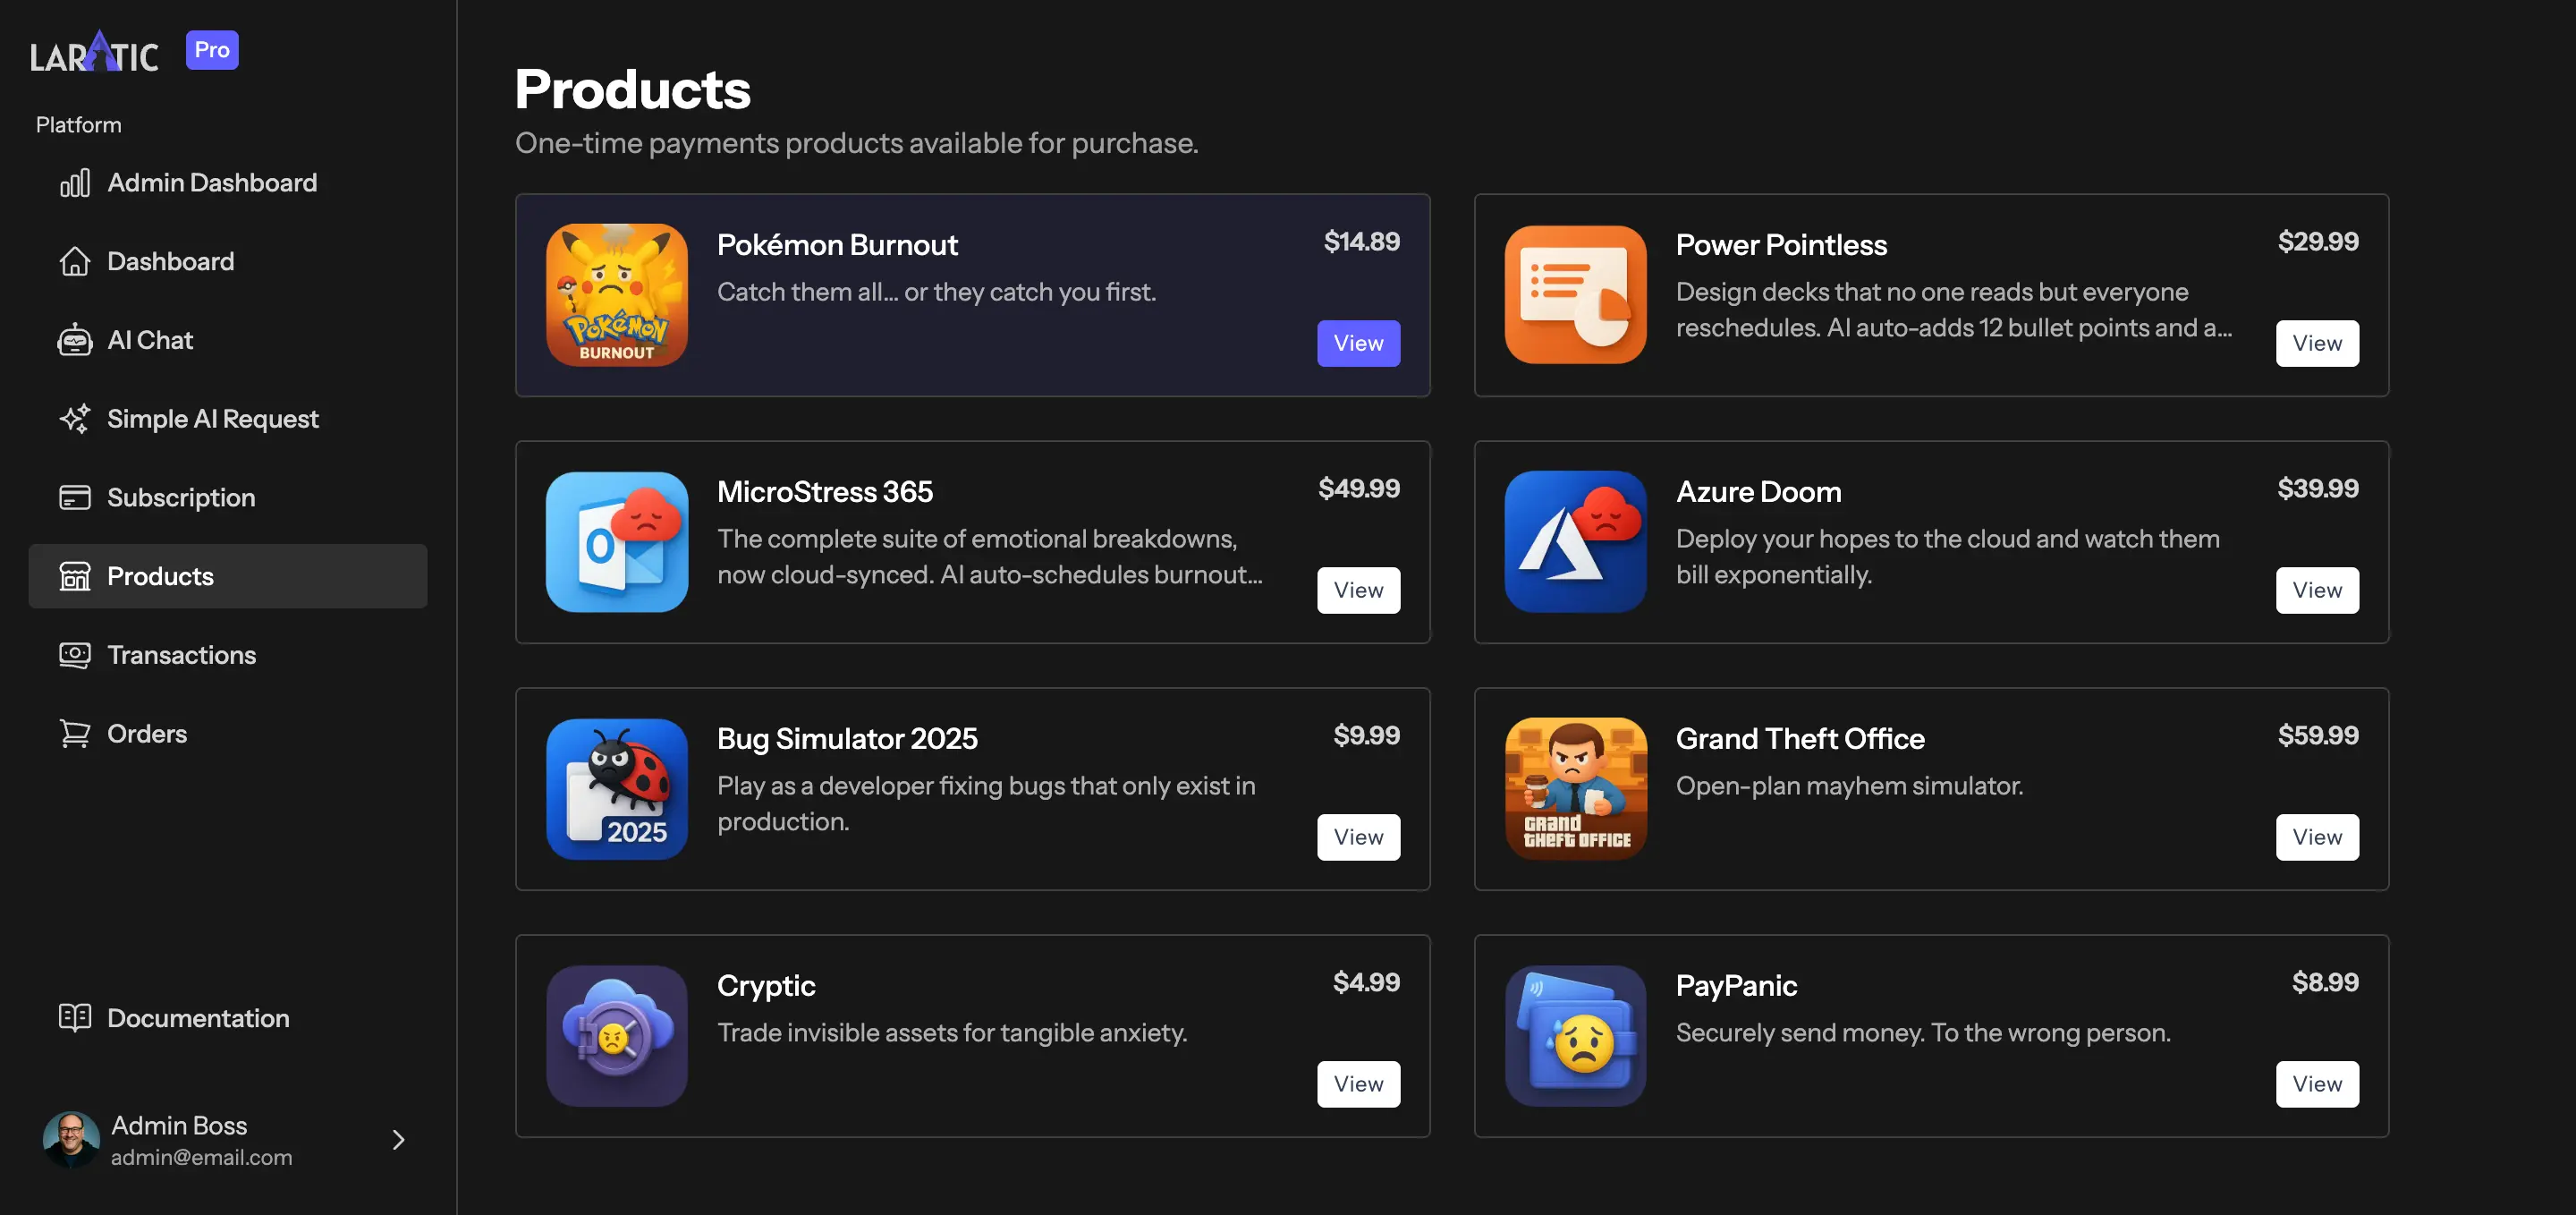
Task: Click the Bug Simulator 2025 thumbnail
Action: pyautogui.click(x=617, y=789)
